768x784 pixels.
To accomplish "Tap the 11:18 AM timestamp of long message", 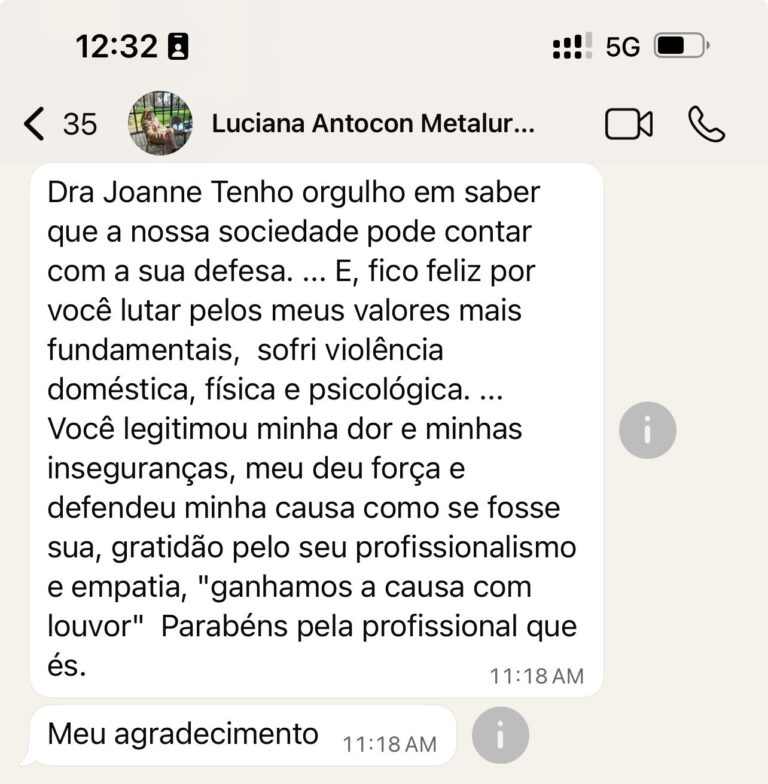I will click(x=536, y=676).
